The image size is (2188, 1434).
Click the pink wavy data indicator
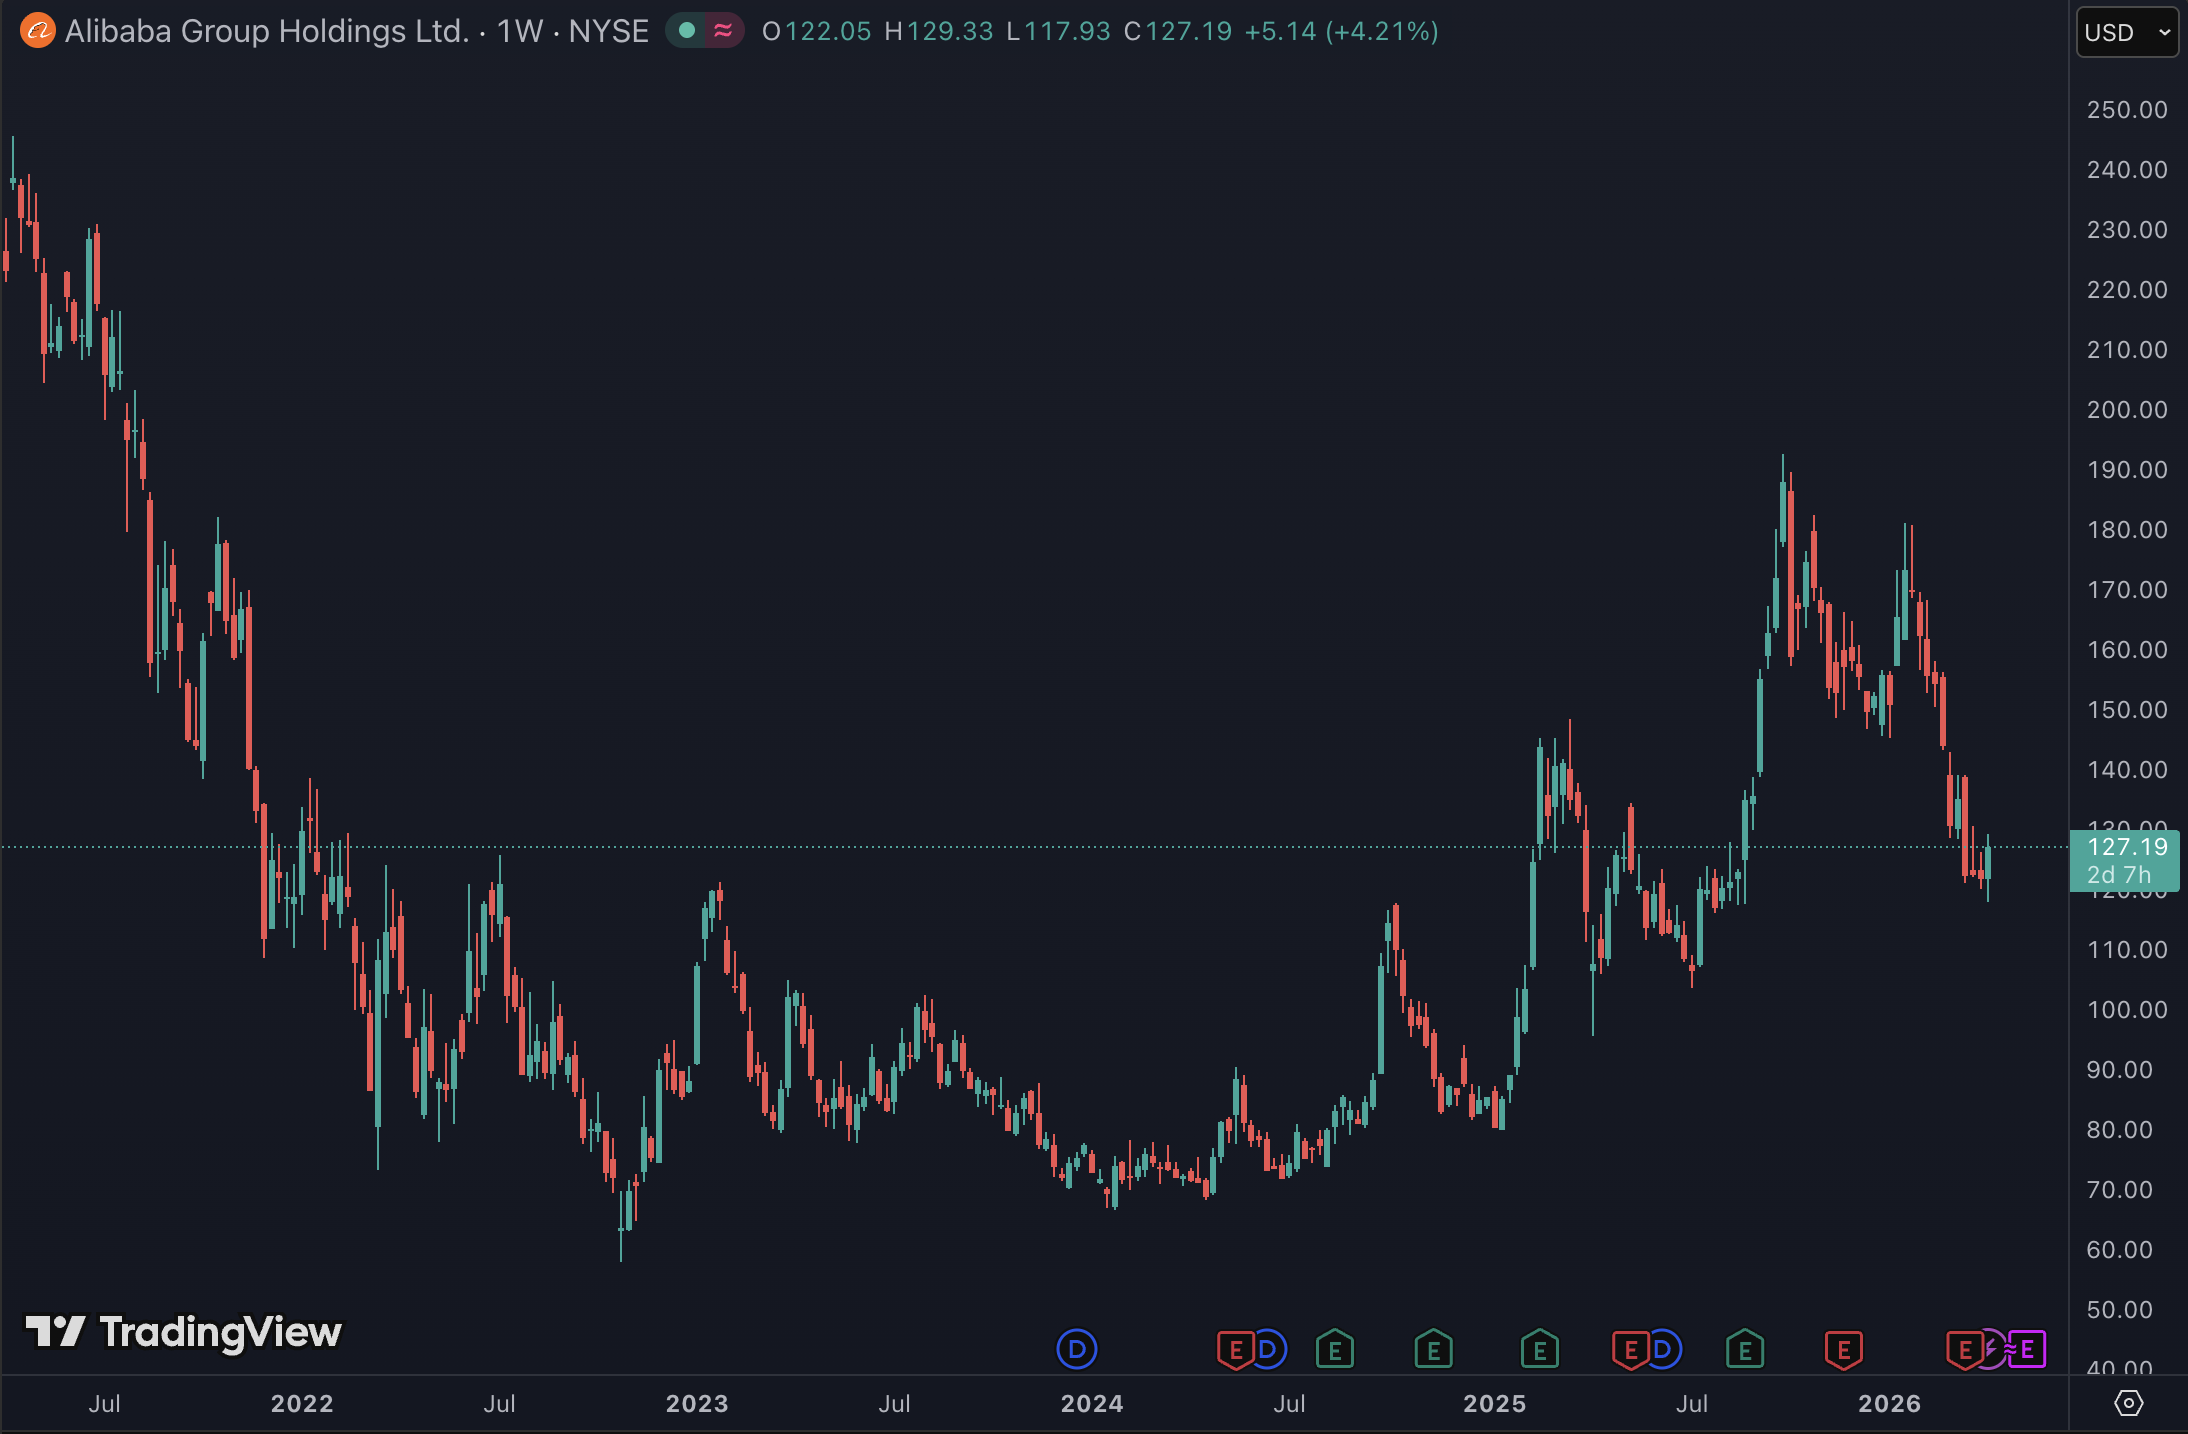coord(723,31)
